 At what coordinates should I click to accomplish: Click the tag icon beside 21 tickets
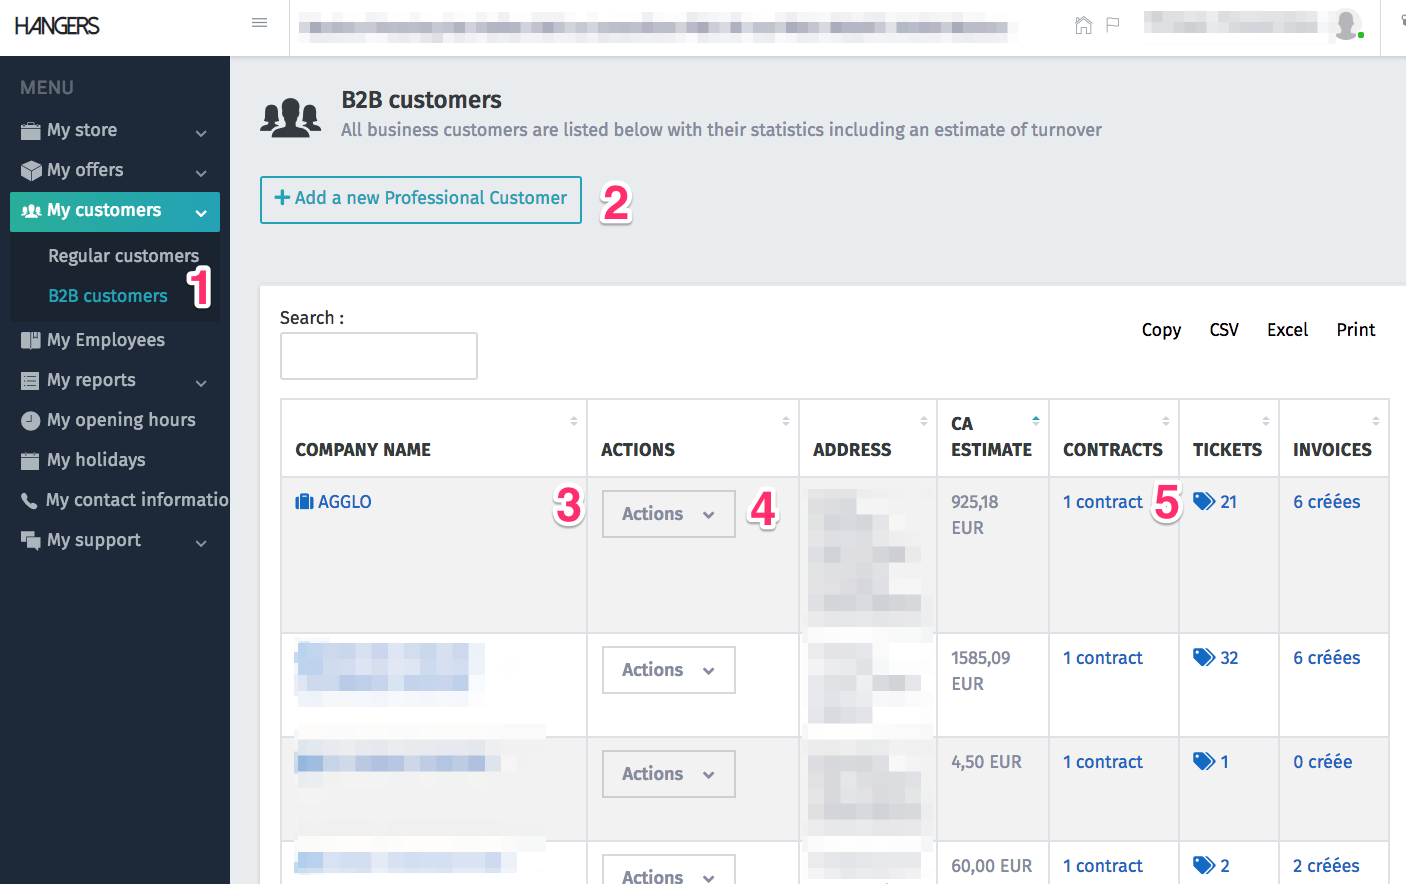1203,502
